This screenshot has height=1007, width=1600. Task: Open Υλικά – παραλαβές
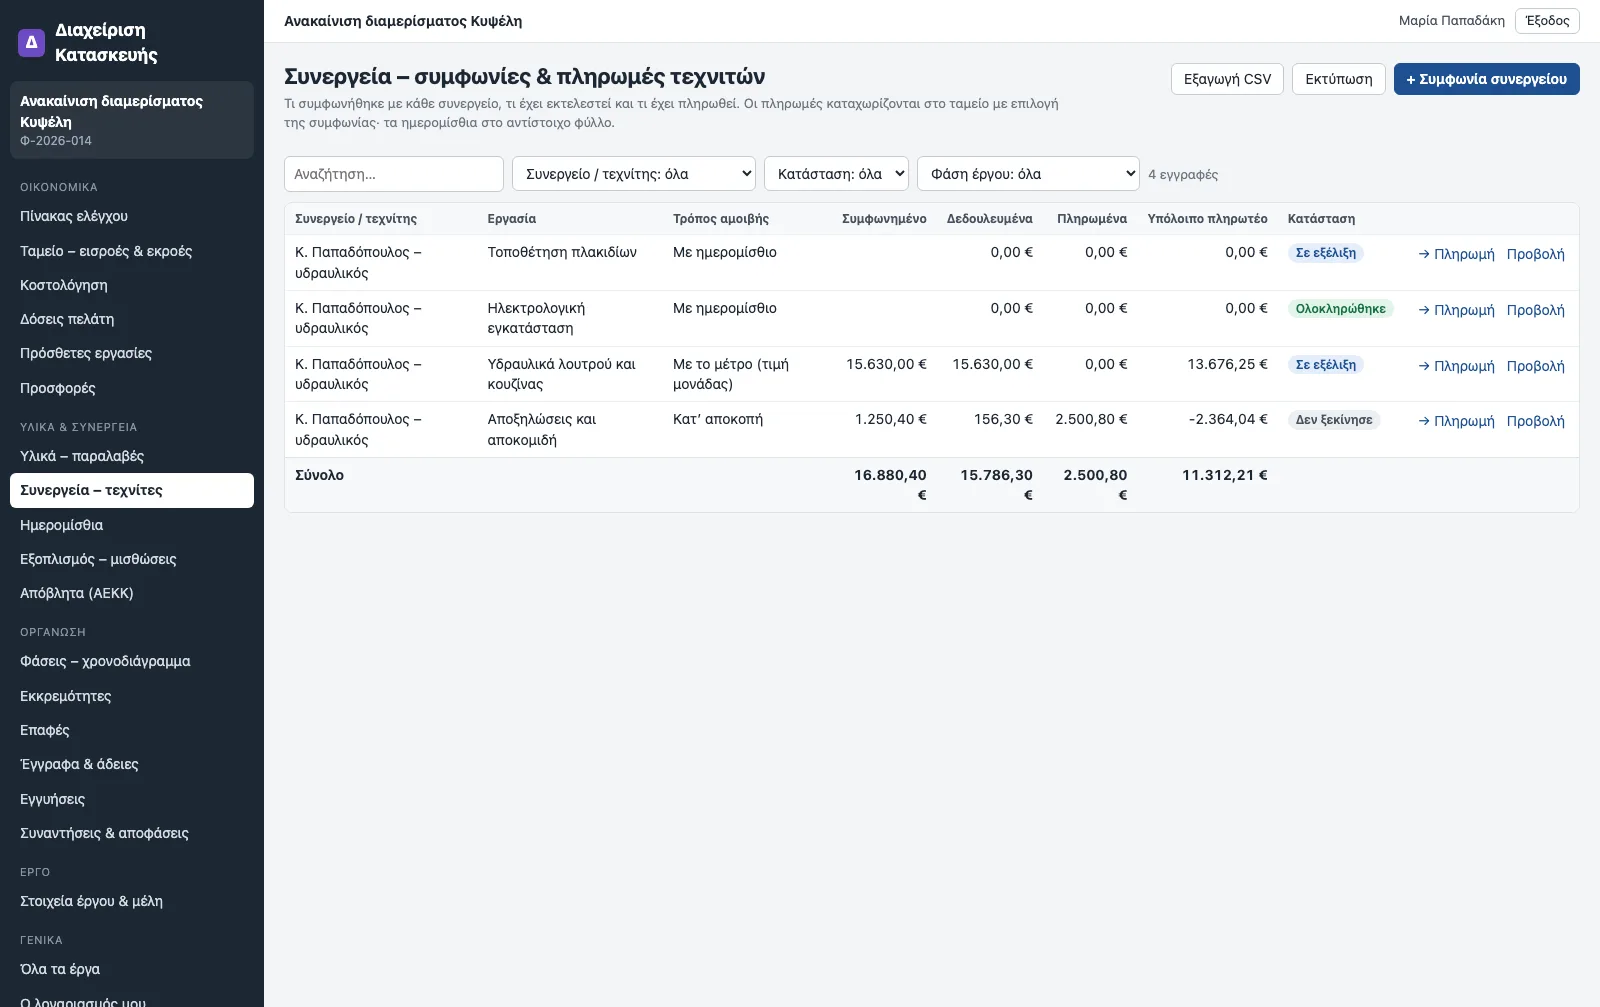(x=132, y=456)
